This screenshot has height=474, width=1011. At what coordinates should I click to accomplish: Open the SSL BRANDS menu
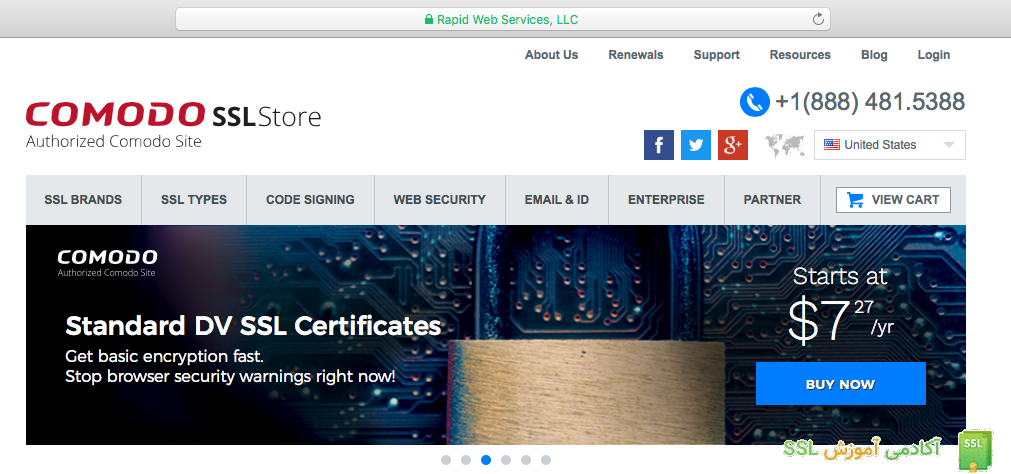point(83,200)
